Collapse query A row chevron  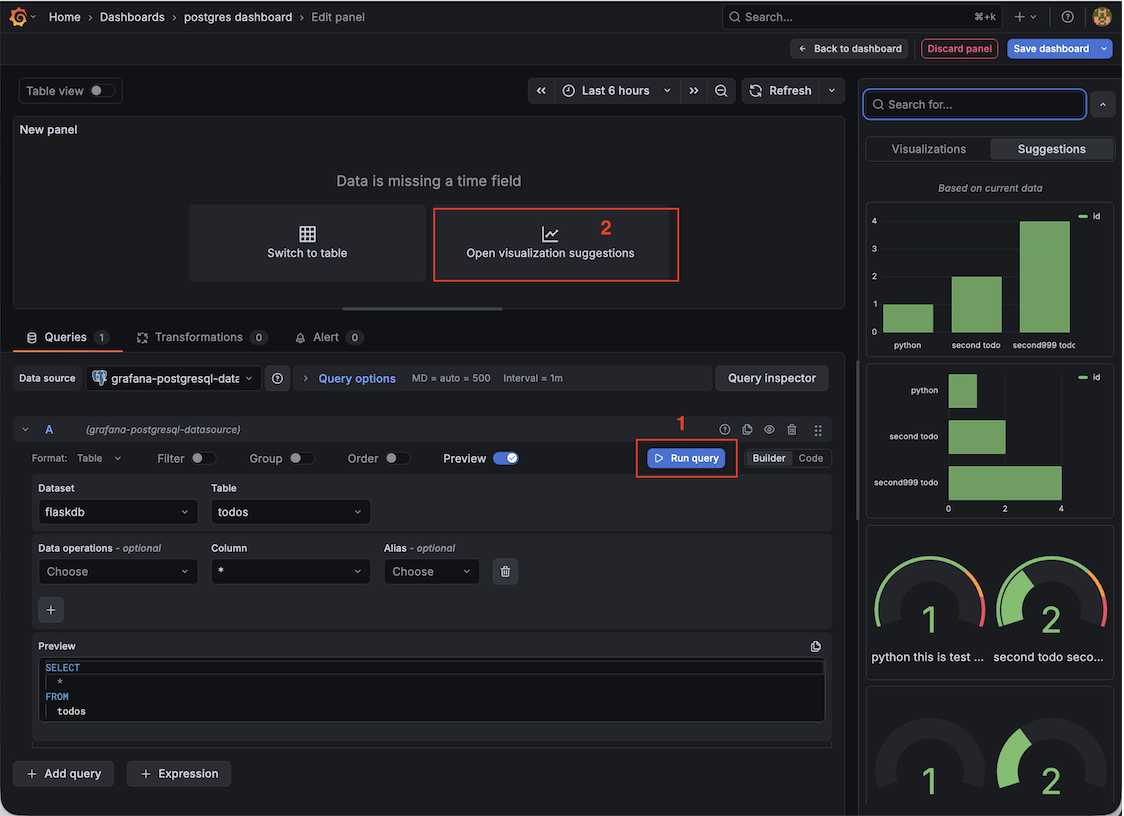(25, 430)
